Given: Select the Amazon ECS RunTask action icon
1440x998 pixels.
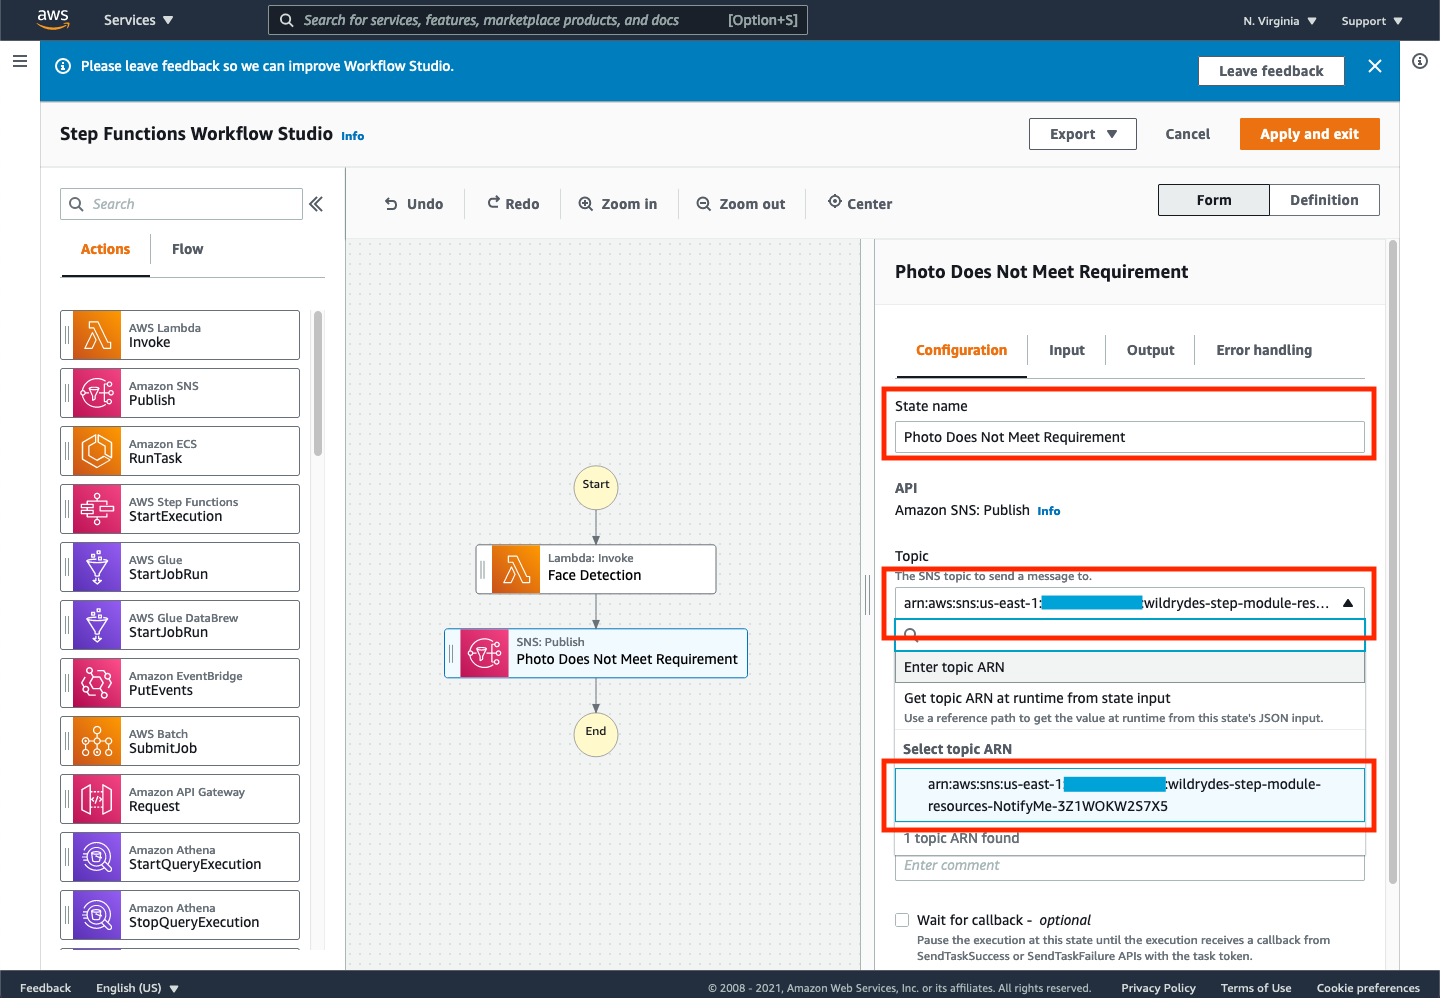Looking at the screenshot, I should coord(97,451).
